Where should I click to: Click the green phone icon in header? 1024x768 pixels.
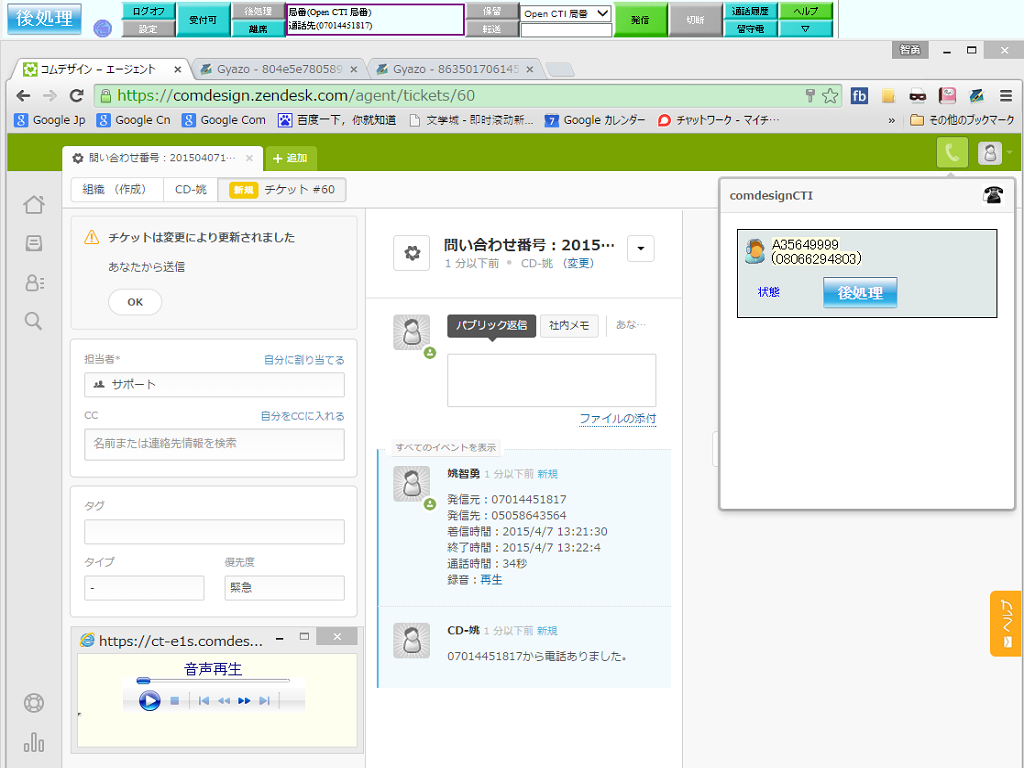pos(952,153)
